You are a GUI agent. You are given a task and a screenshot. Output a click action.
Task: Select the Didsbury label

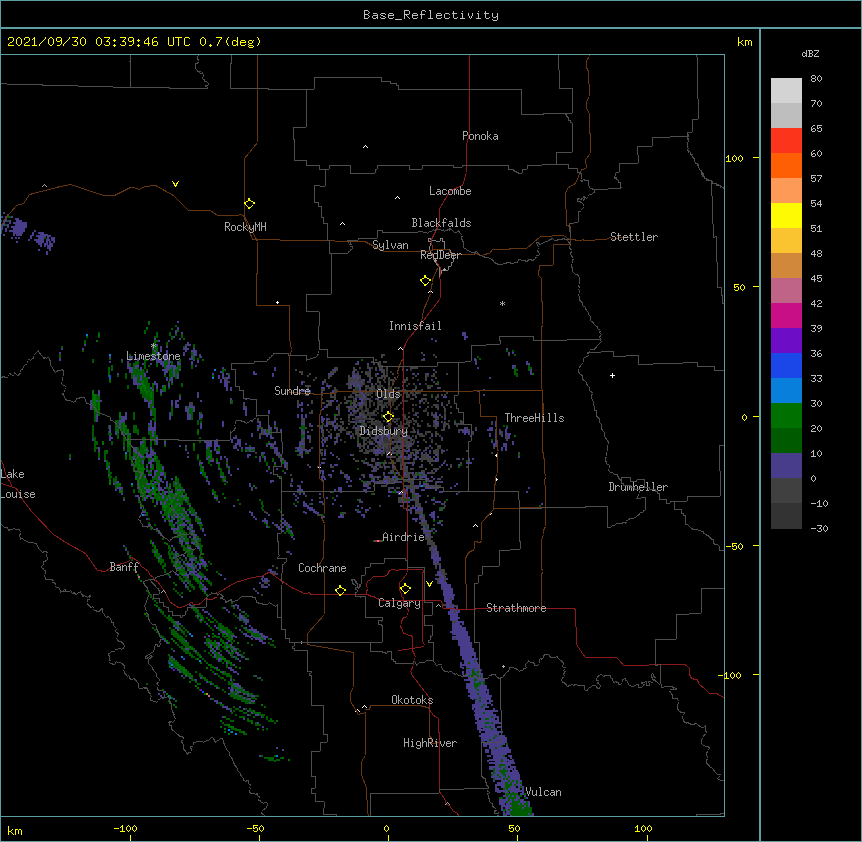click(384, 431)
